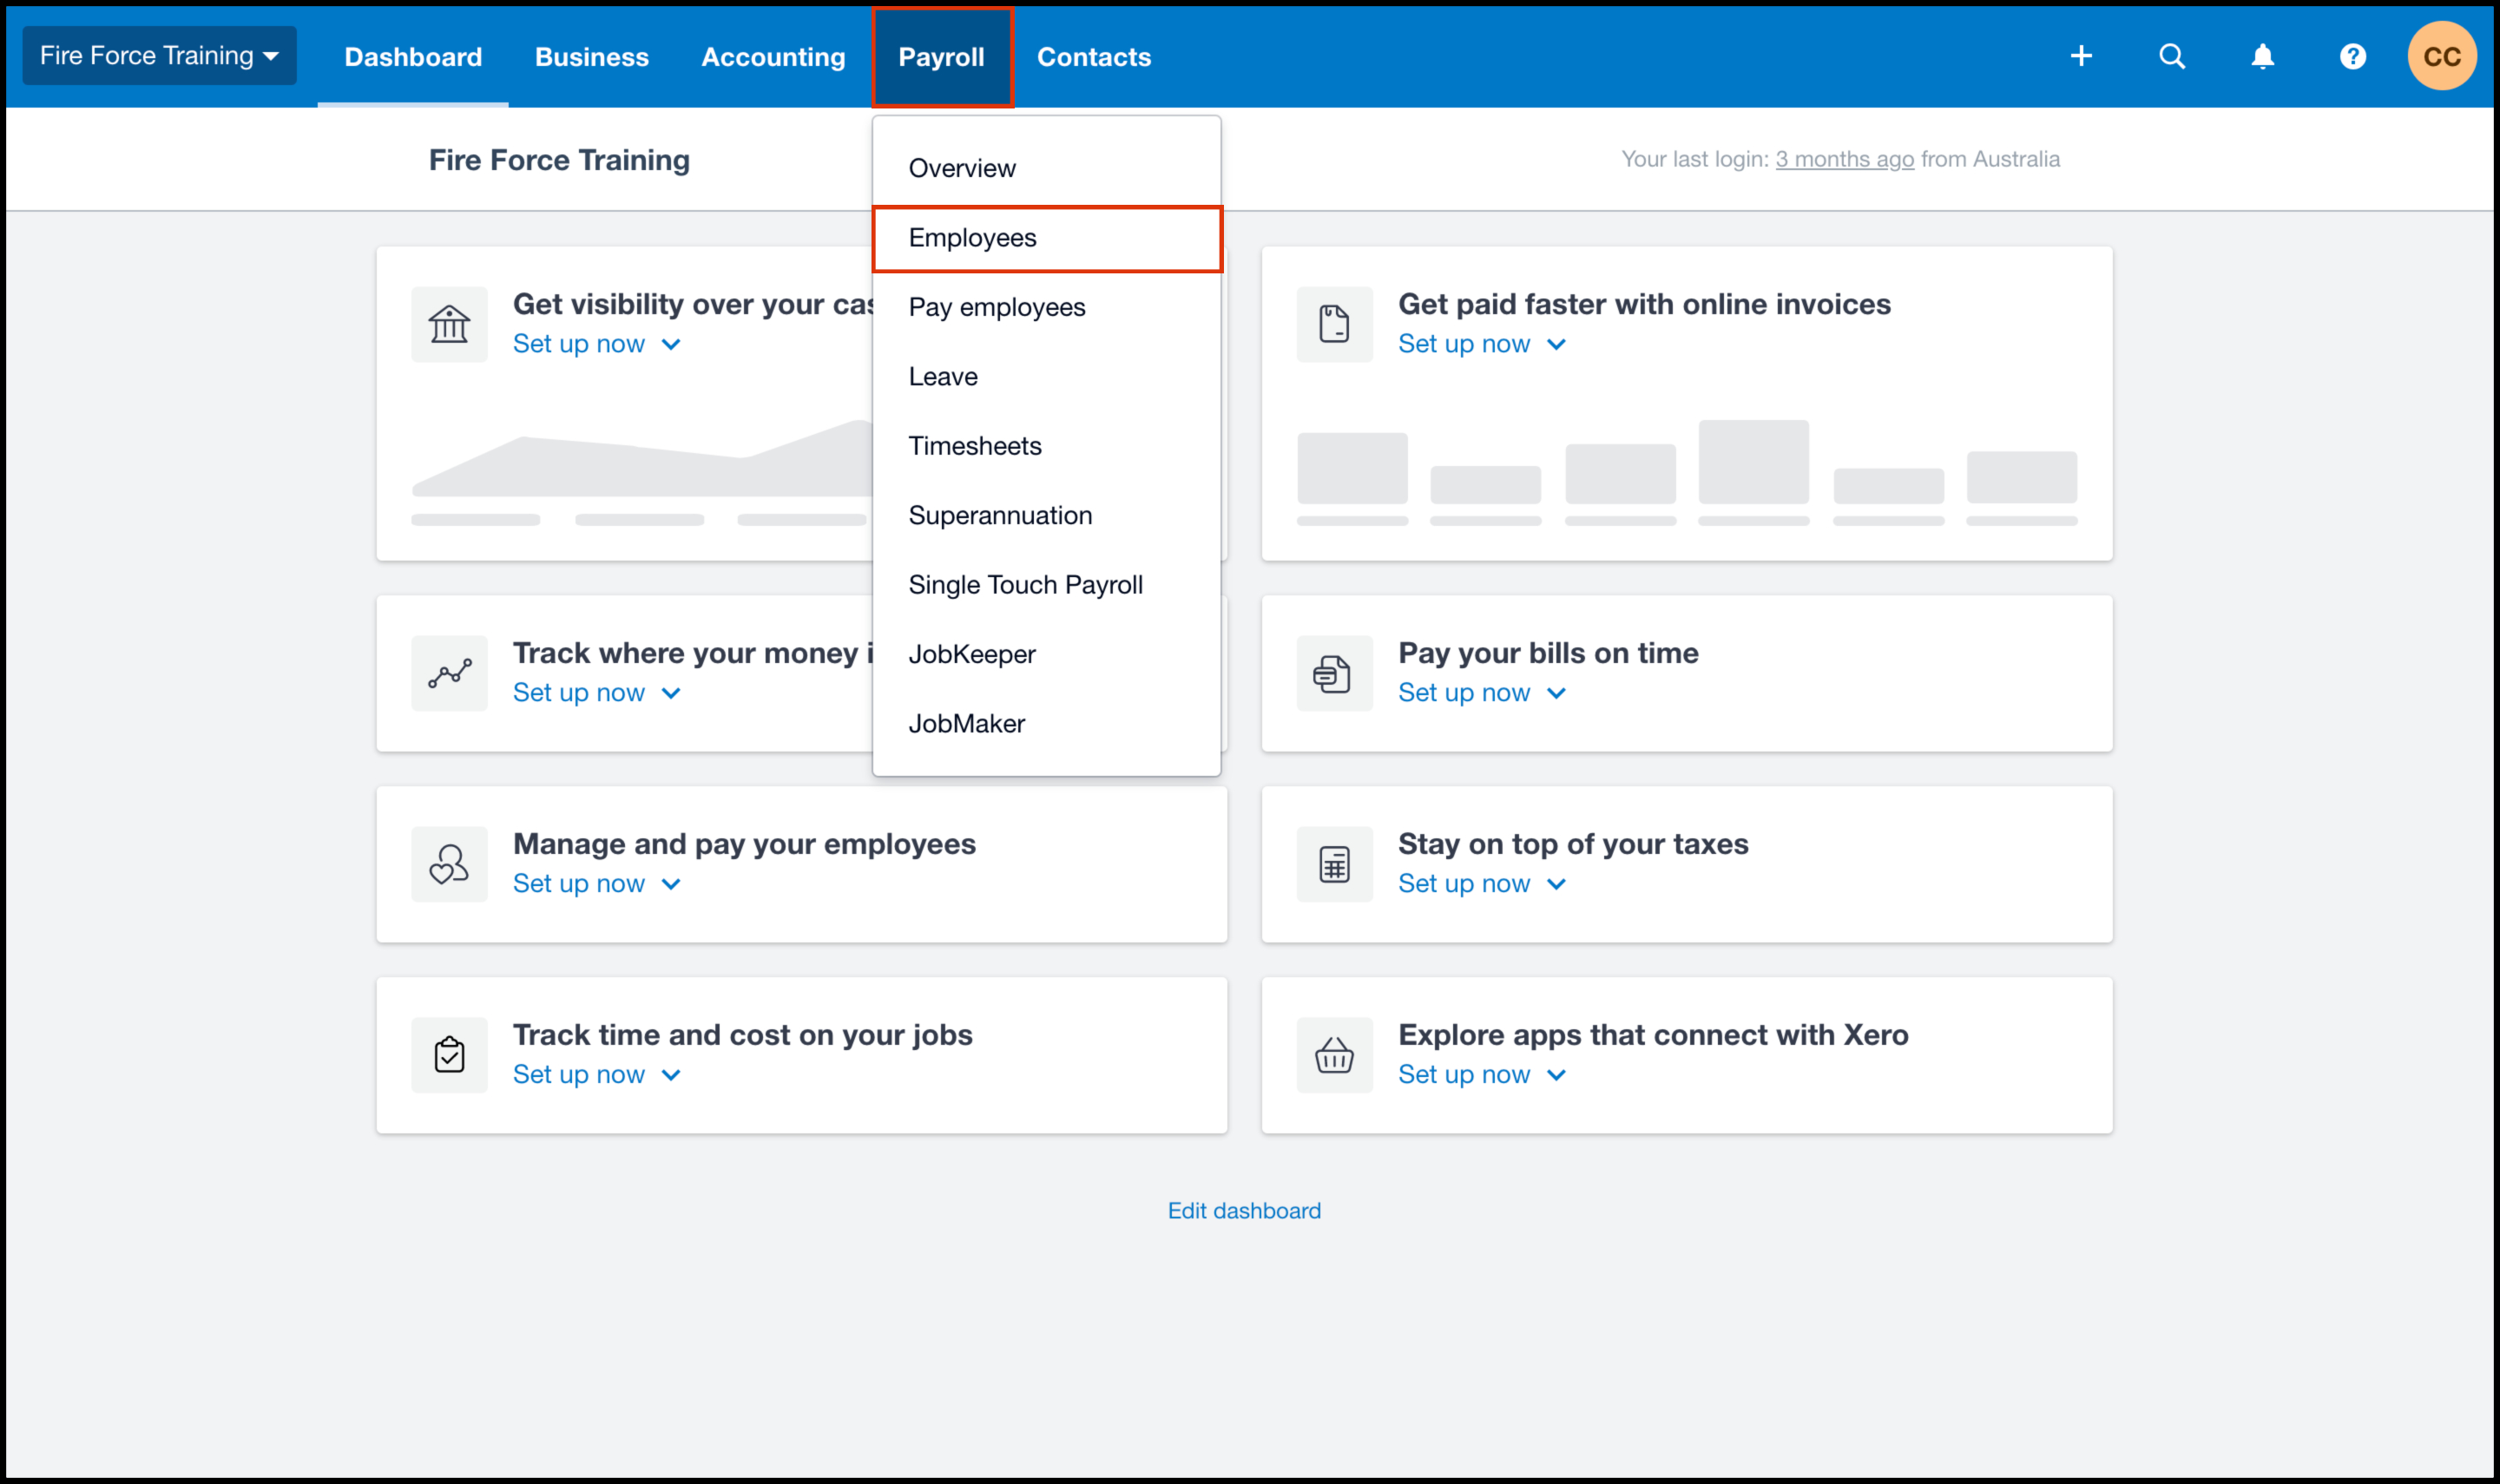Click the calculator icon for taxes
The width and height of the screenshot is (2500, 1484).
[x=1334, y=865]
